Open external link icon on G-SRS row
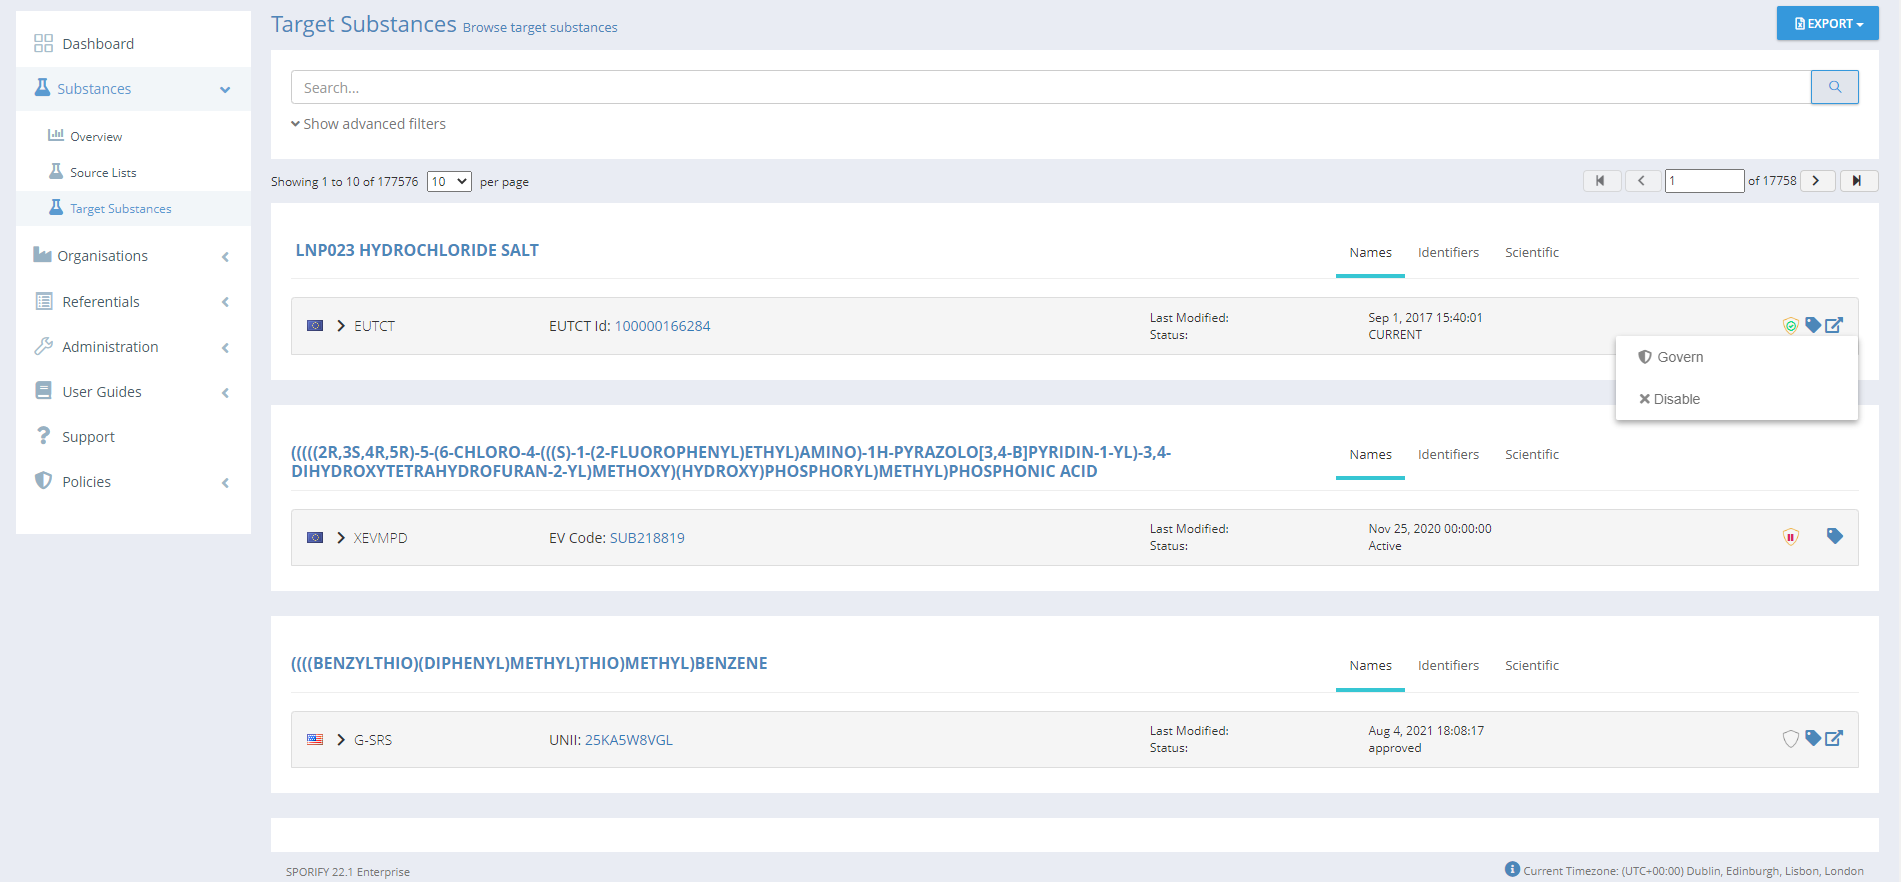 1834,739
